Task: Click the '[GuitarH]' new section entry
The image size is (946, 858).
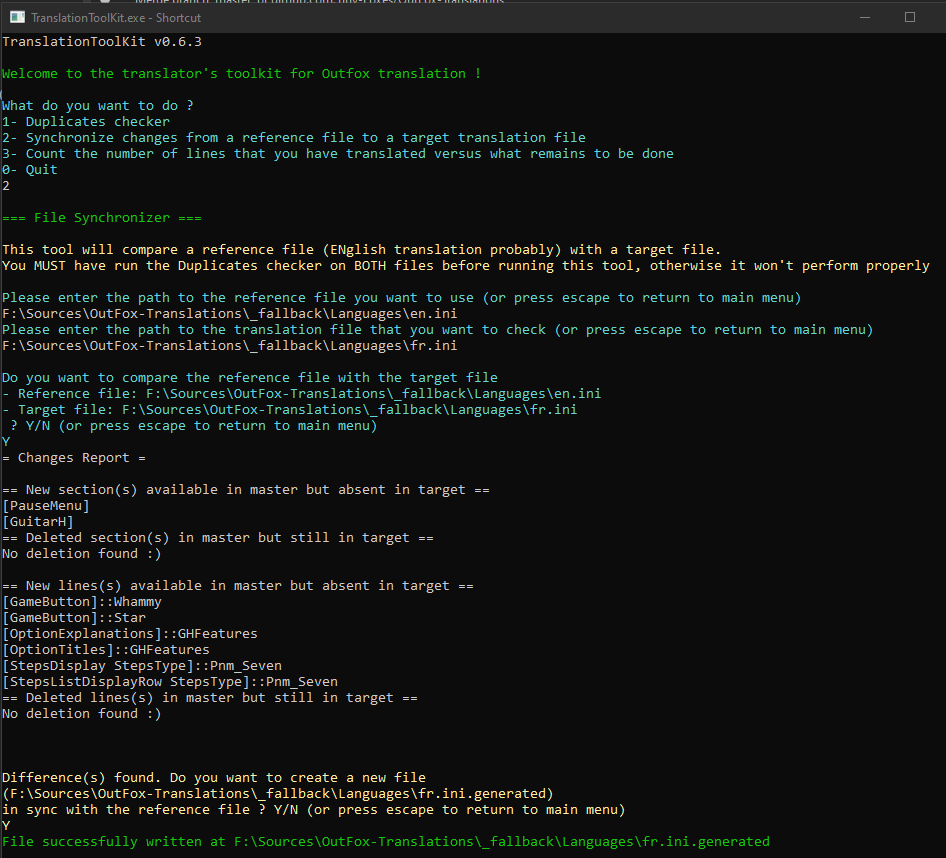Action: pos(38,521)
